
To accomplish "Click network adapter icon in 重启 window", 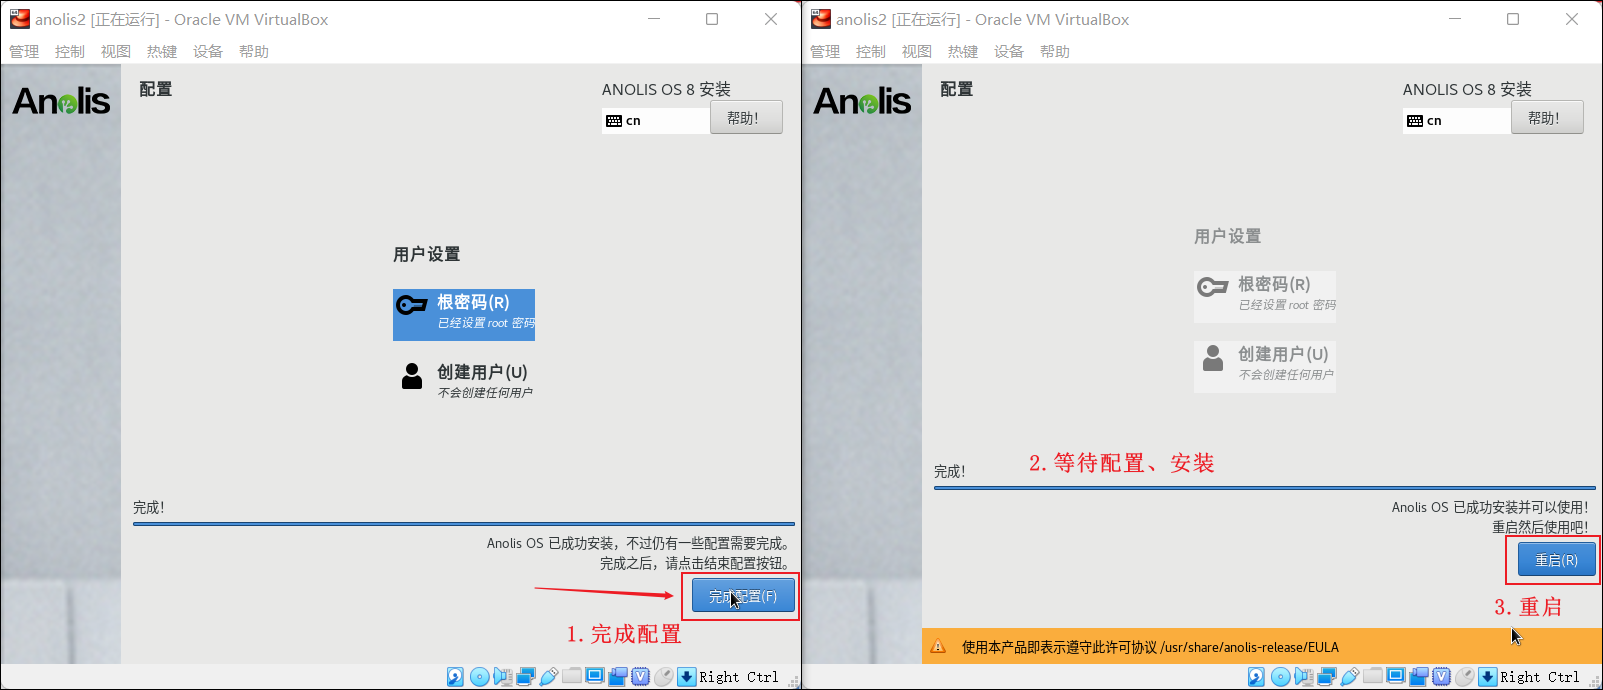I will 1327,677.
